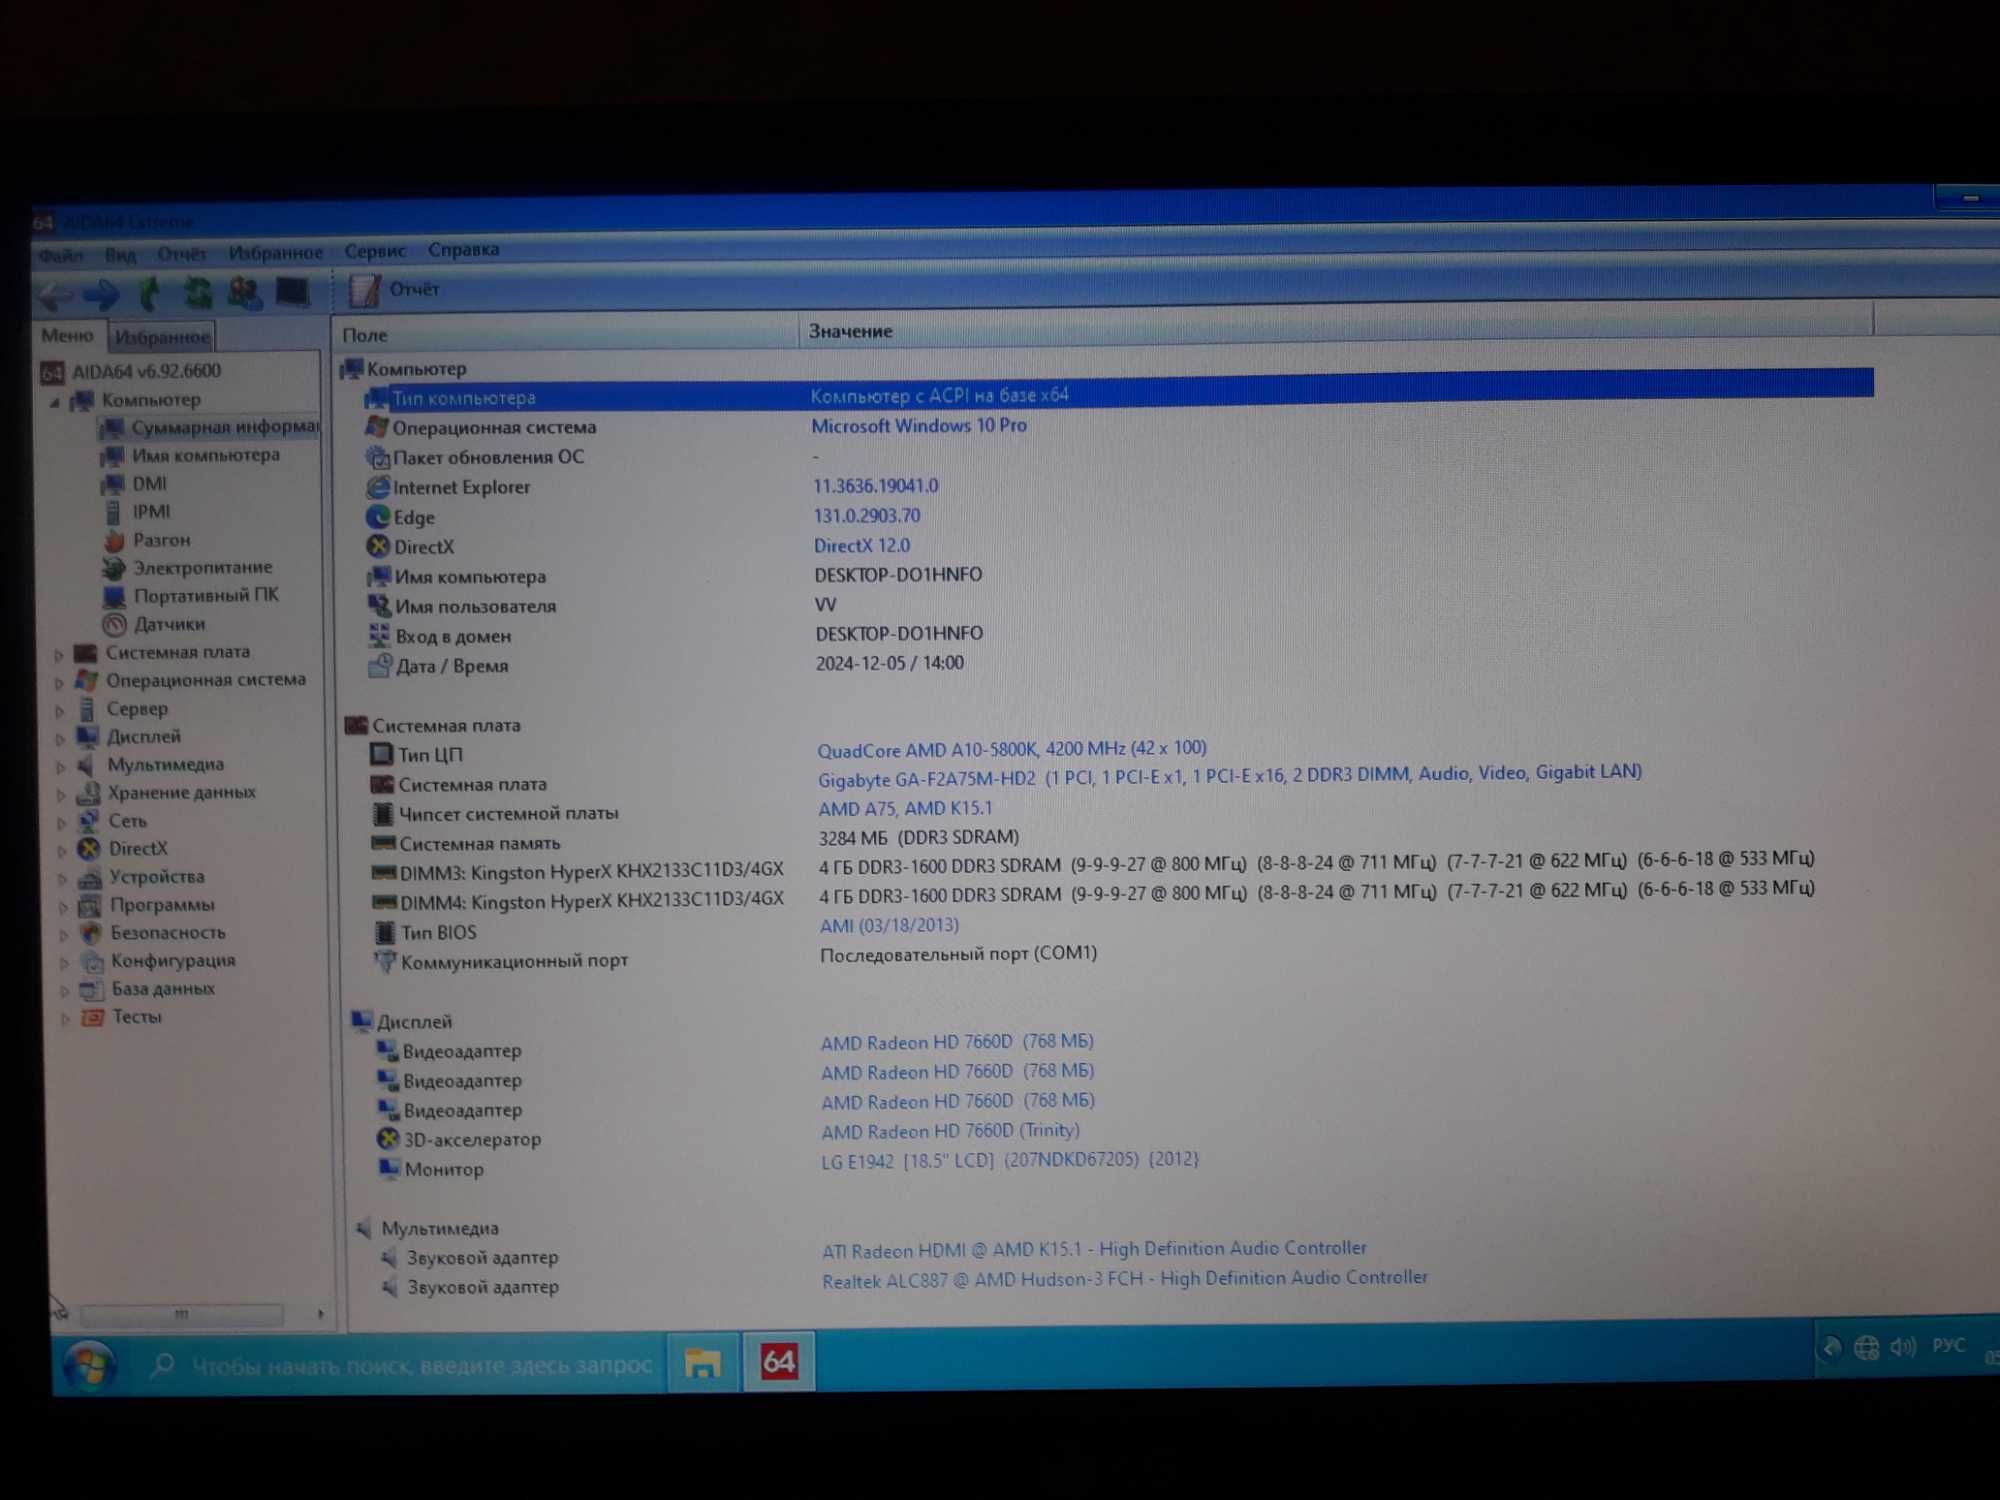This screenshot has width=2000, height=1500.
Task: Open Отчёт from the toolbar
Action: (x=394, y=290)
